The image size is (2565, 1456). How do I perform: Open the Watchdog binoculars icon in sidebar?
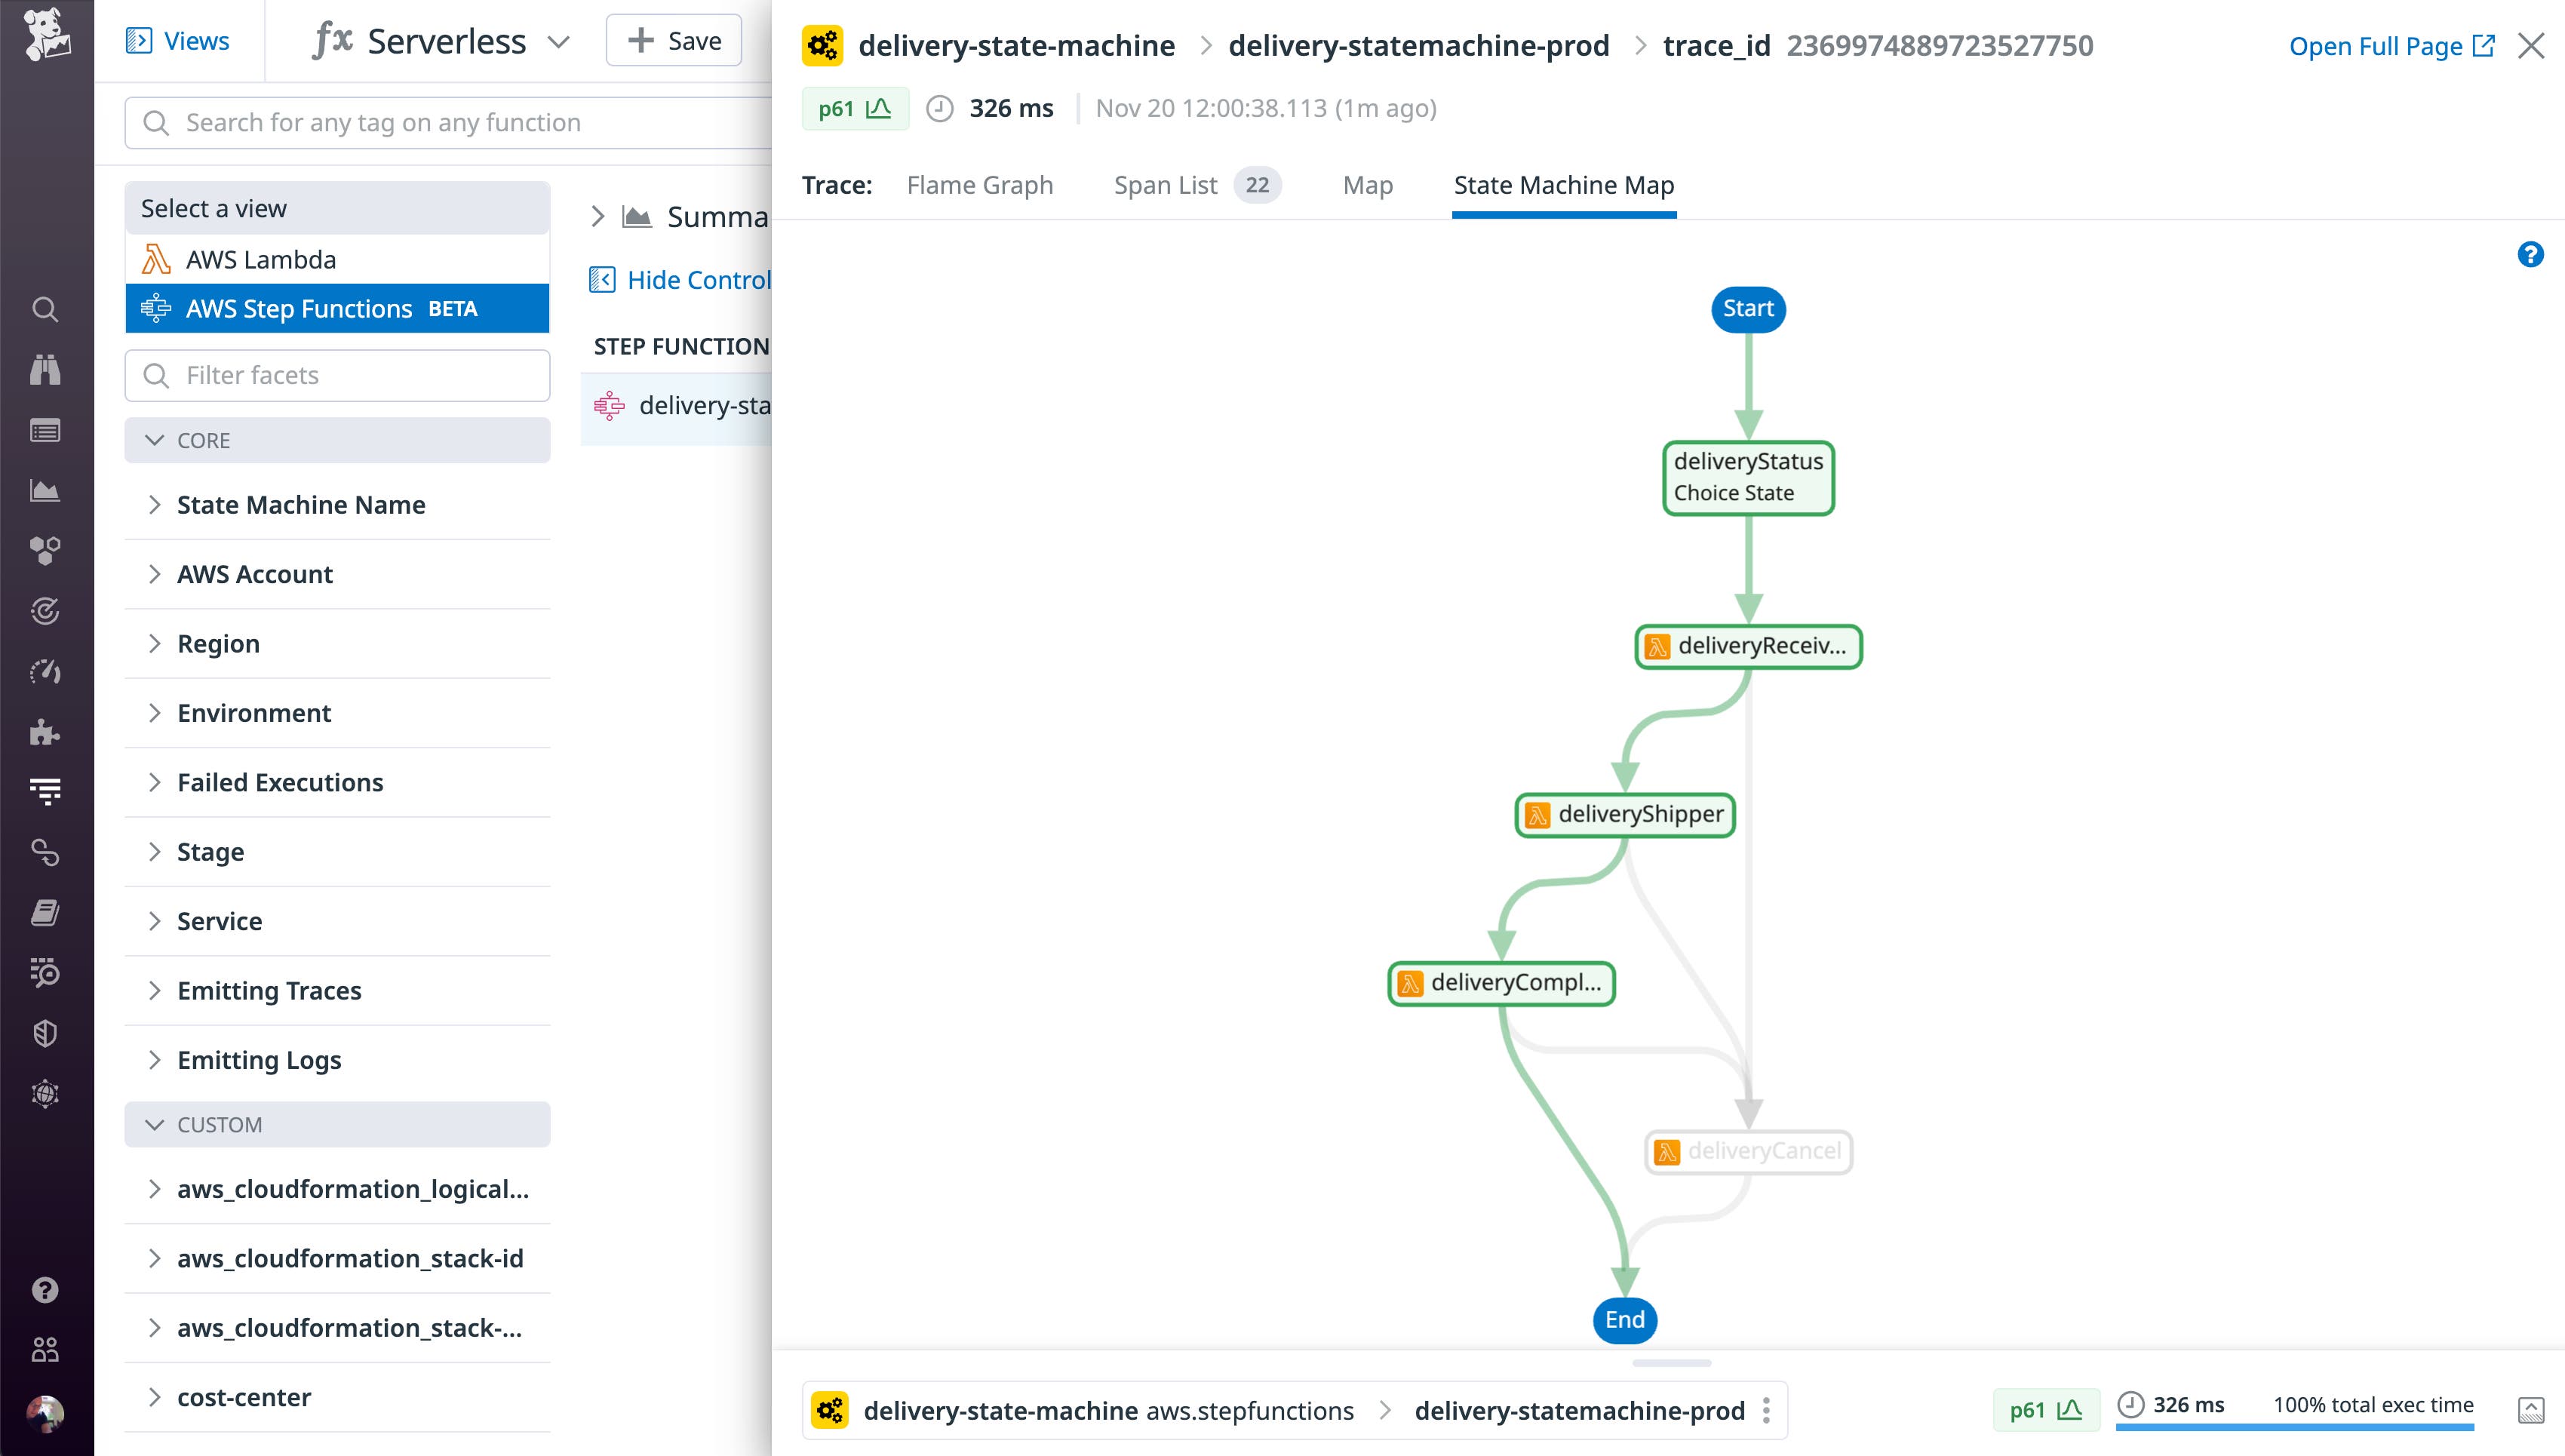(x=45, y=370)
